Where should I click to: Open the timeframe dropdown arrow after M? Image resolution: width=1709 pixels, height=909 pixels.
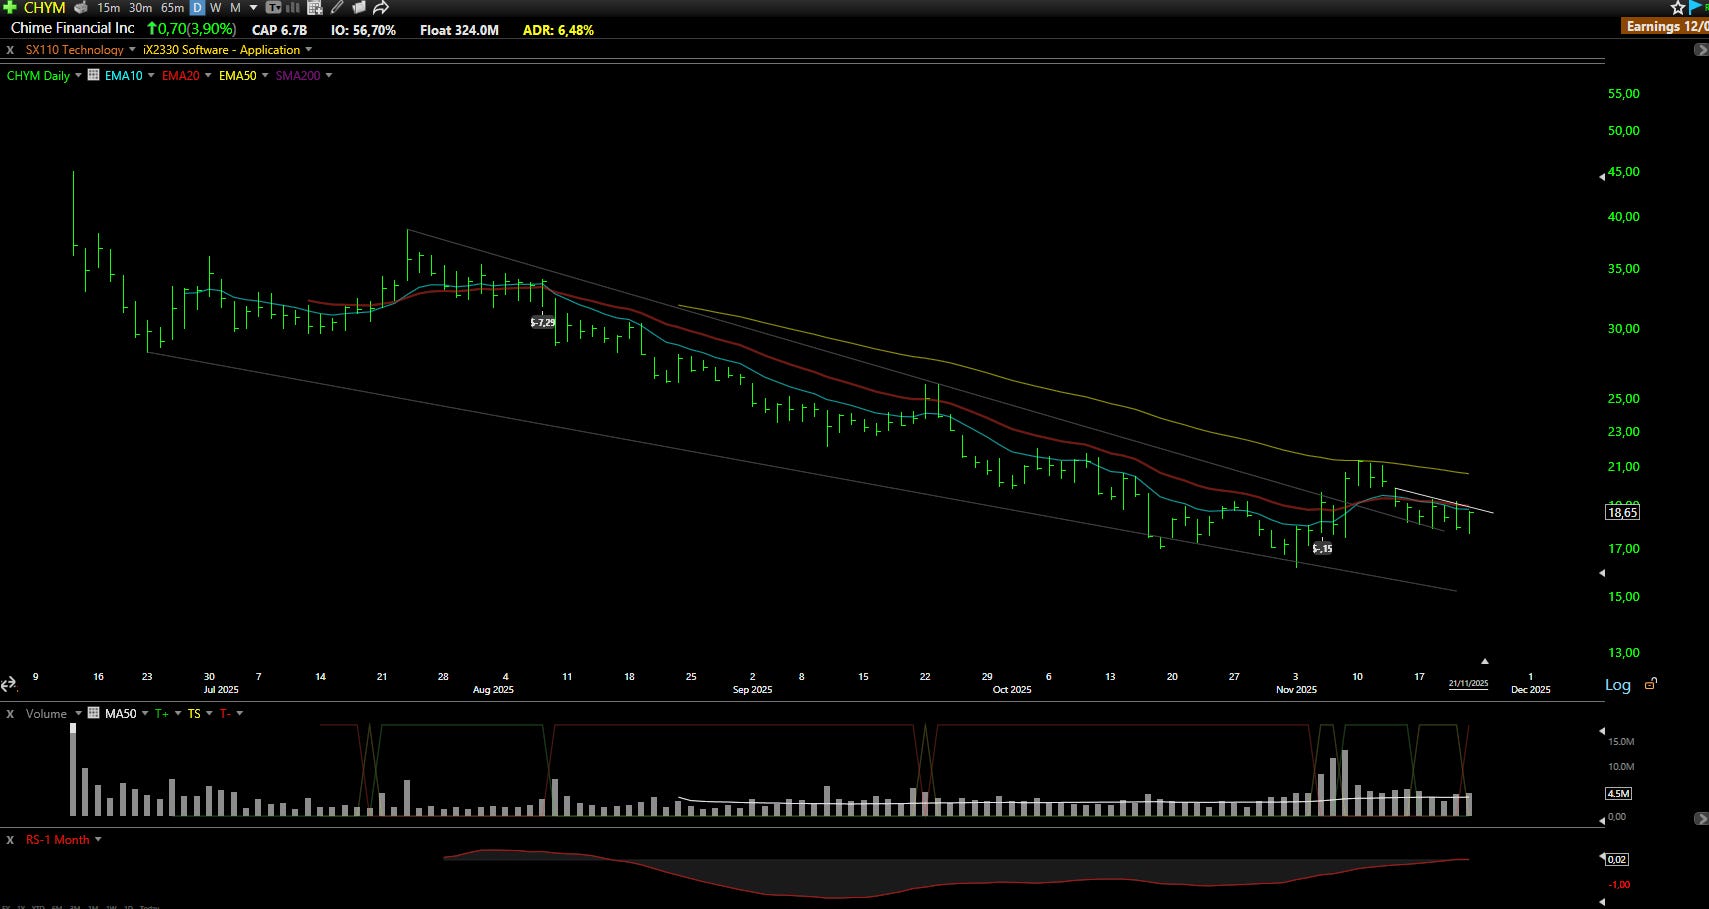(253, 8)
